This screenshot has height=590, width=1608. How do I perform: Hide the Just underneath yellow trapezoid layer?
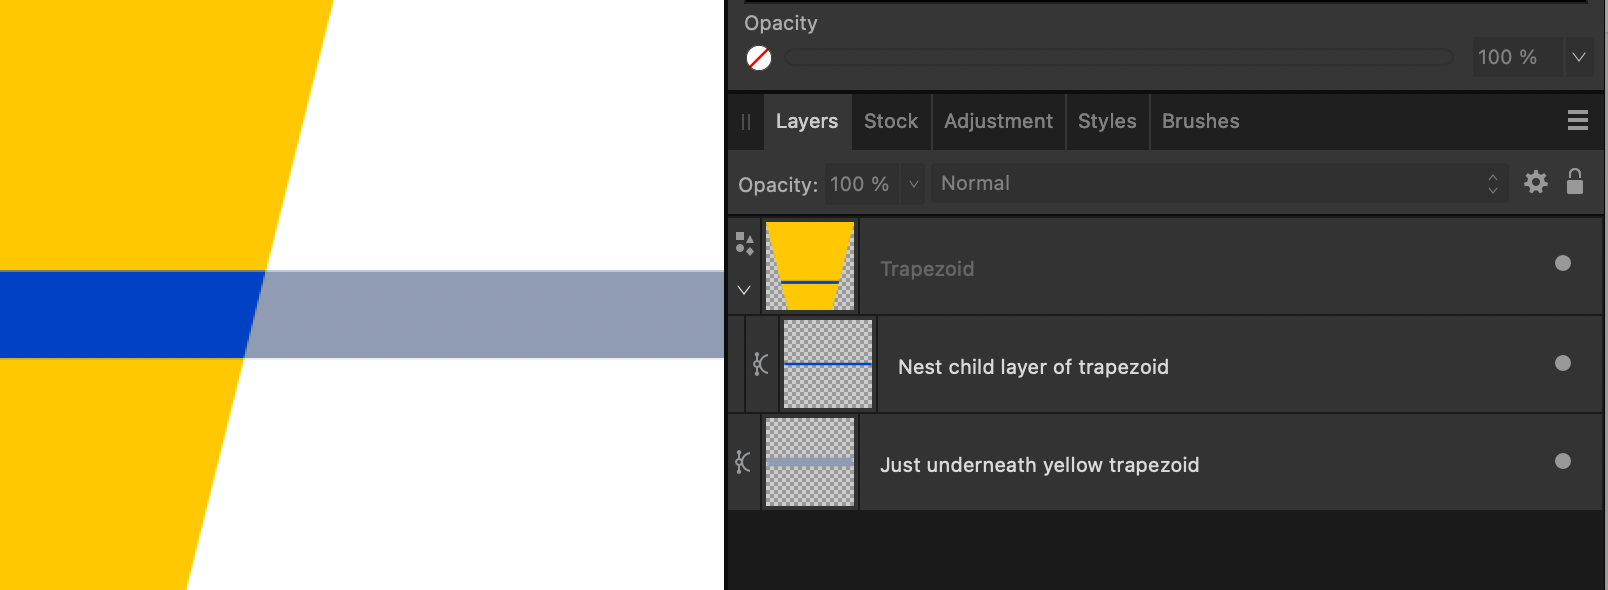(x=1562, y=461)
